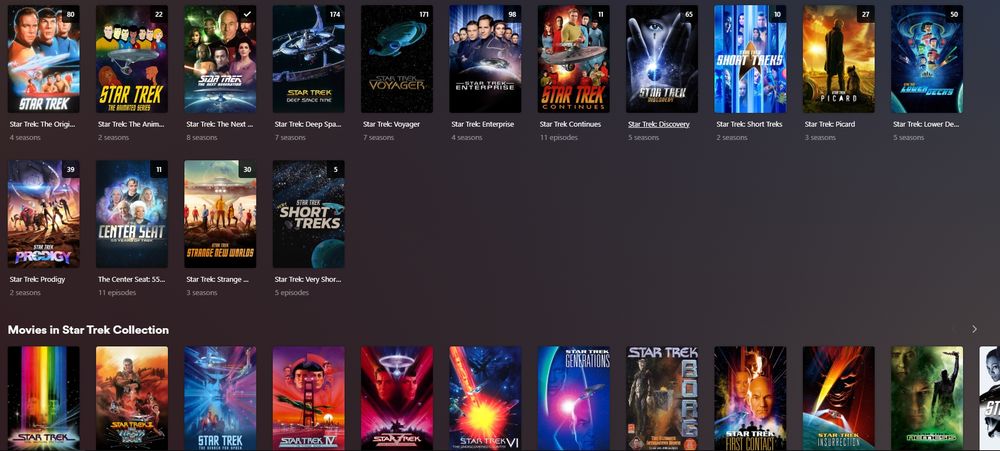The height and width of the screenshot is (451, 1000).
Task: Open the Star Trek Generations movie poster
Action: coord(574,399)
